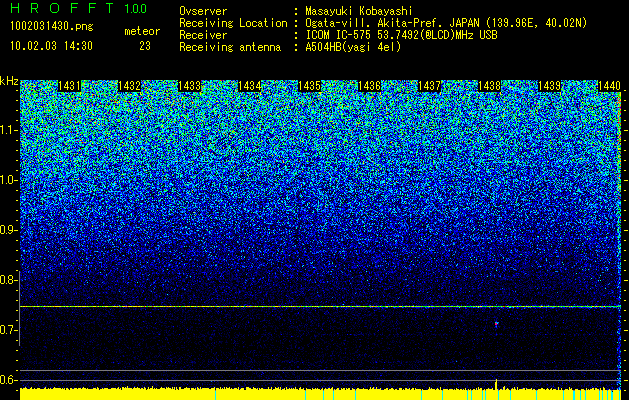Viewport: 629px width, 400px height.
Task: Click the 1438 time marker label
Action: click(489, 86)
